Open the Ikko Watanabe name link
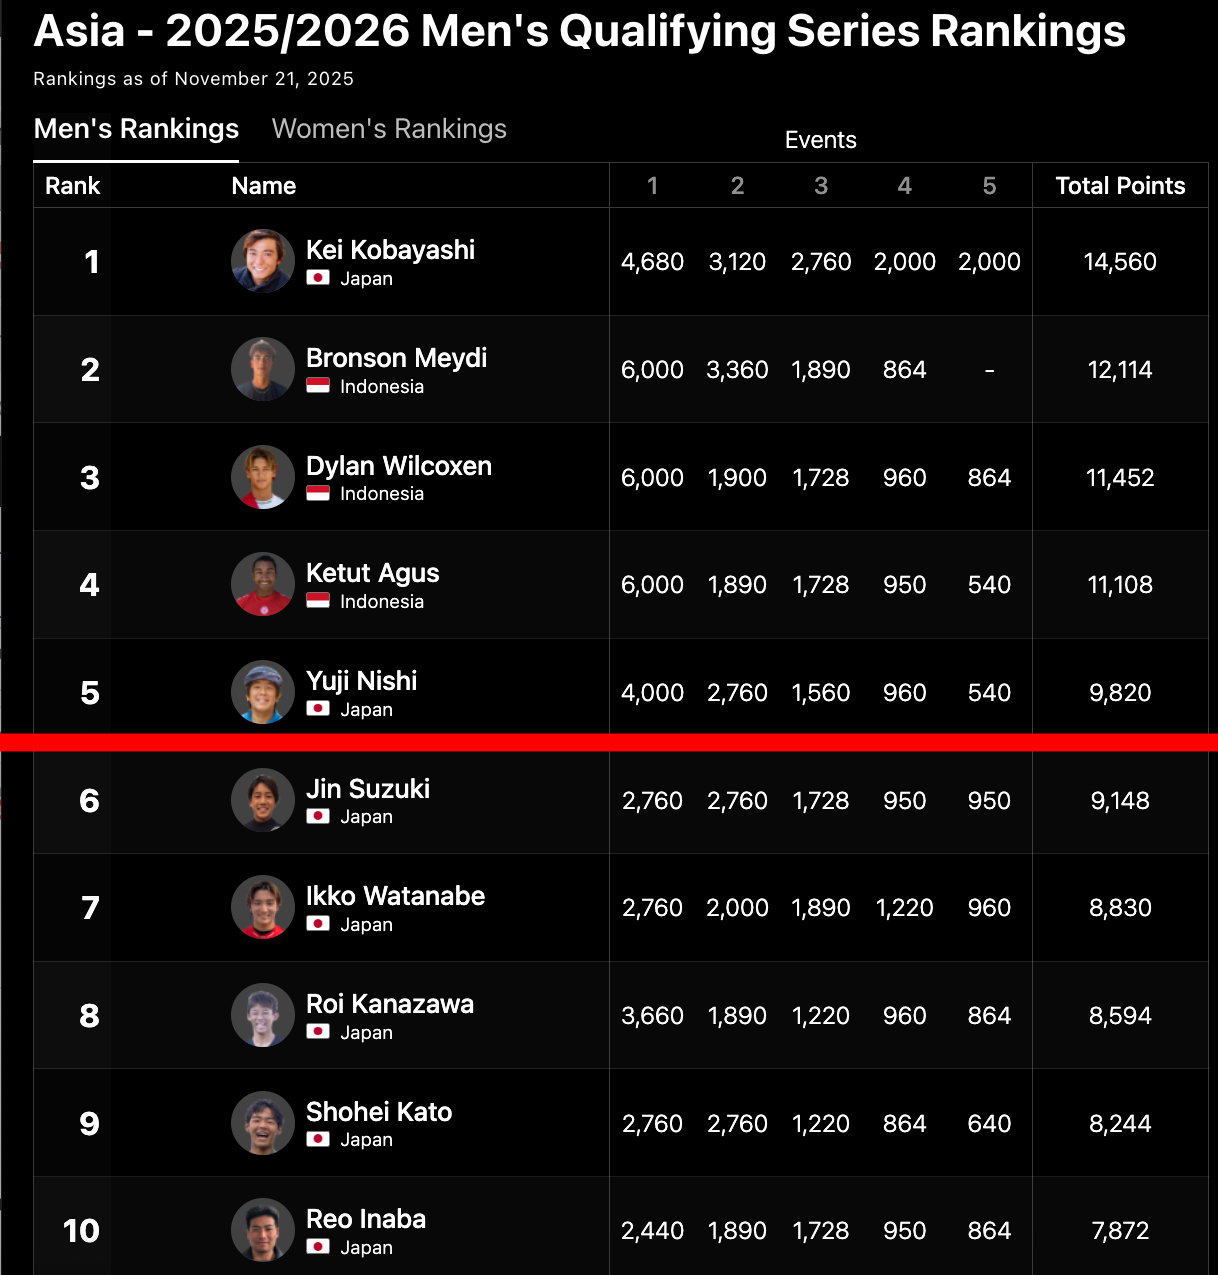1218x1275 pixels. 395,896
